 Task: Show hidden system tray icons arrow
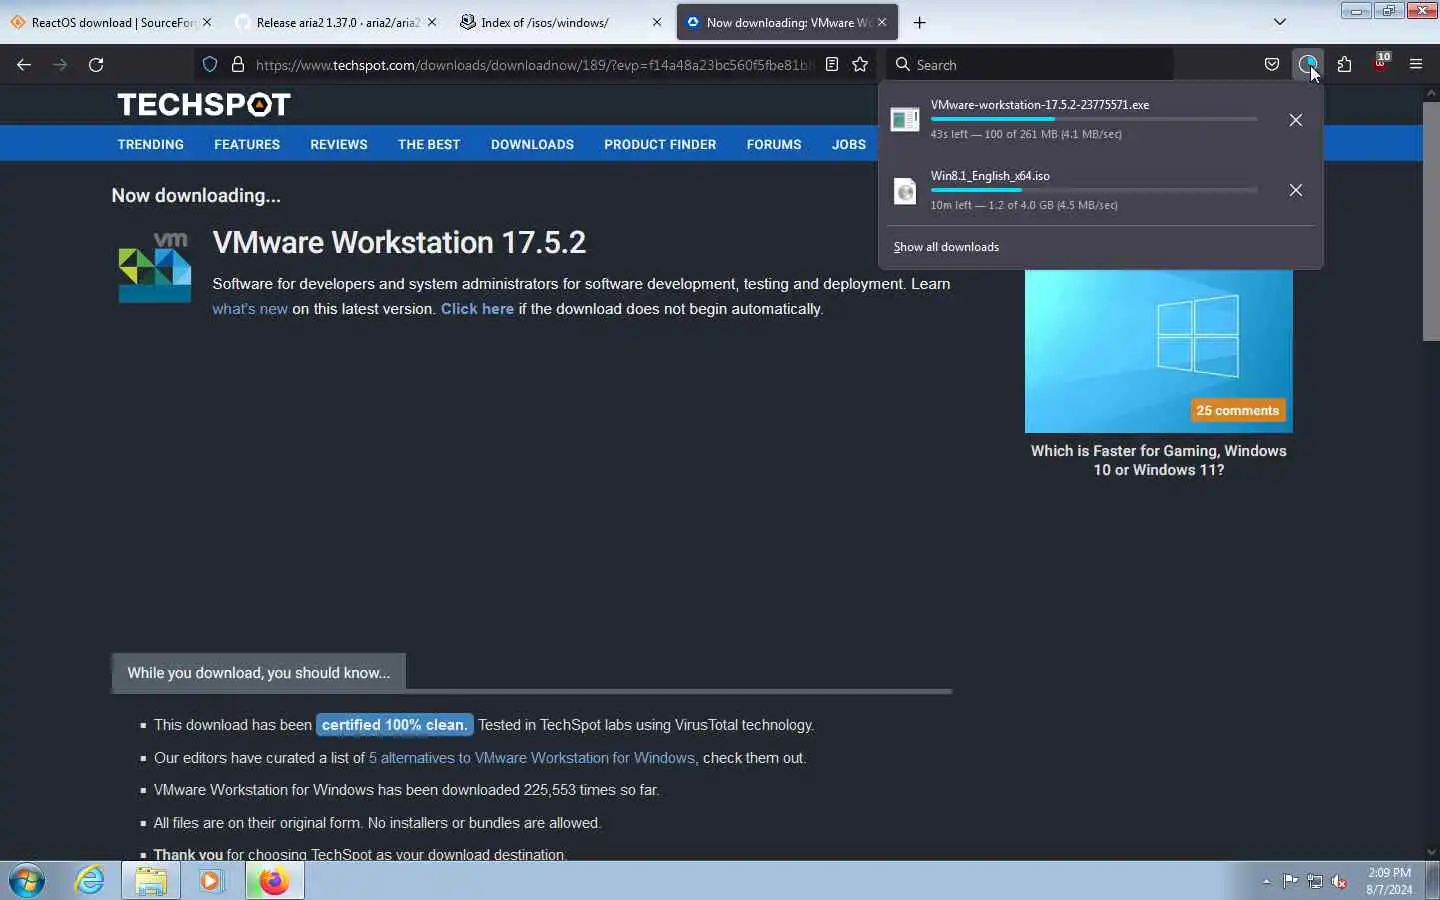1266,881
